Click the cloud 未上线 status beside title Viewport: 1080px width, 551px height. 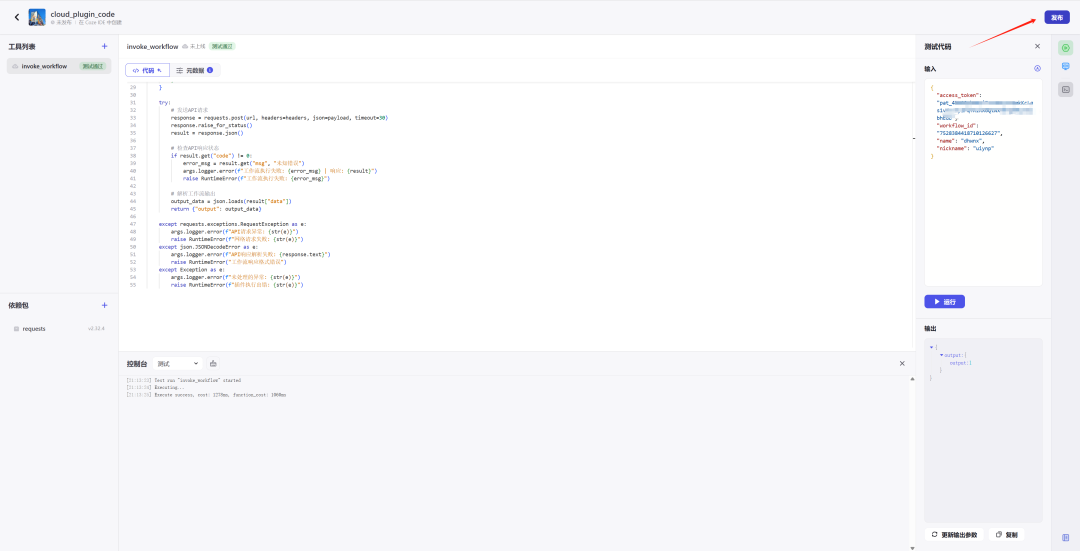point(194,46)
